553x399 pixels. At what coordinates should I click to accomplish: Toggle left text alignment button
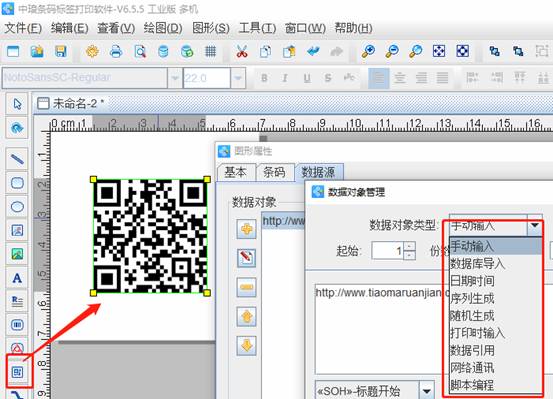(x=379, y=78)
